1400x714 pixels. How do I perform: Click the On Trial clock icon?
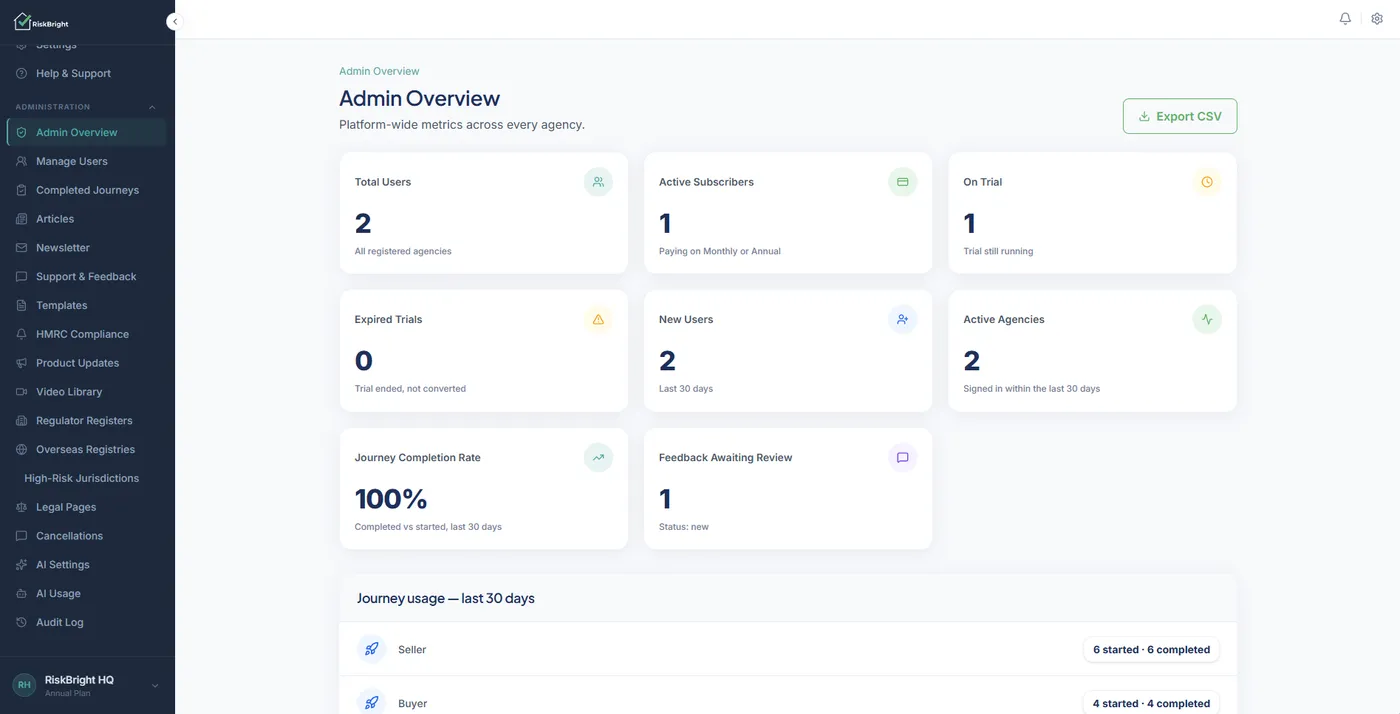(x=1207, y=182)
